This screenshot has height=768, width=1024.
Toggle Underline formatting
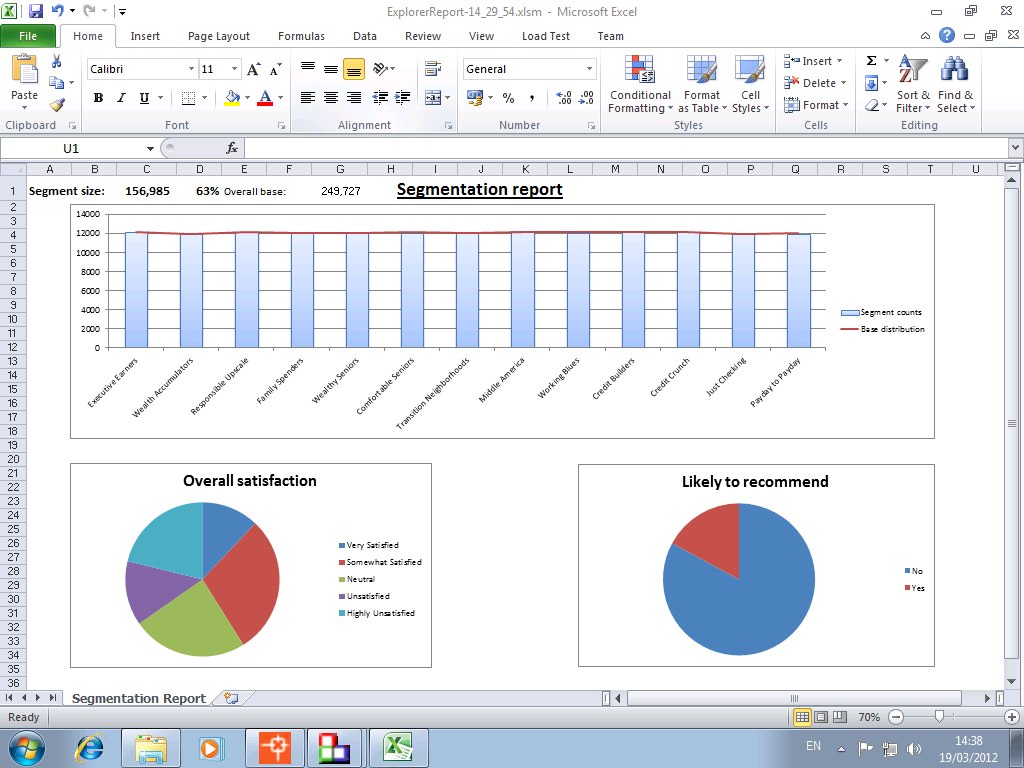tap(144, 98)
